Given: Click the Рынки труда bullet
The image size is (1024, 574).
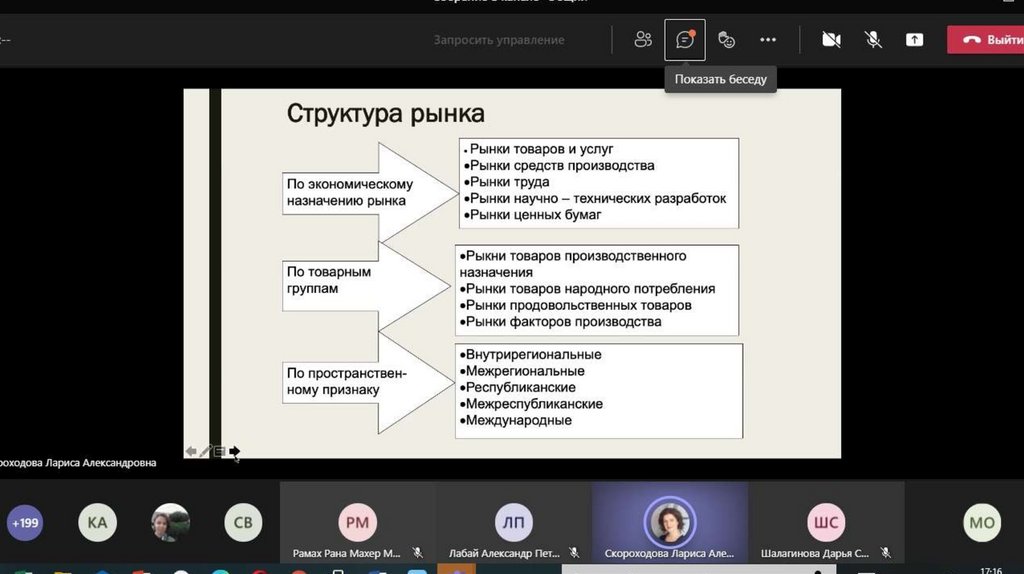Looking at the screenshot, I should pos(506,182).
